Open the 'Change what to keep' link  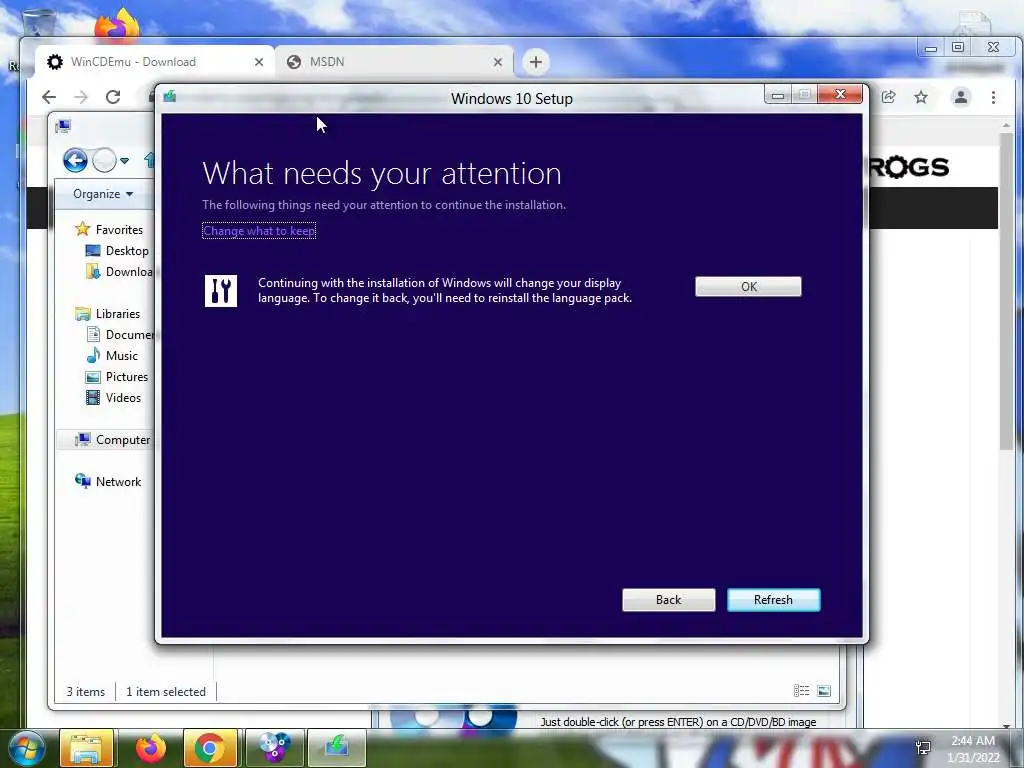(259, 231)
